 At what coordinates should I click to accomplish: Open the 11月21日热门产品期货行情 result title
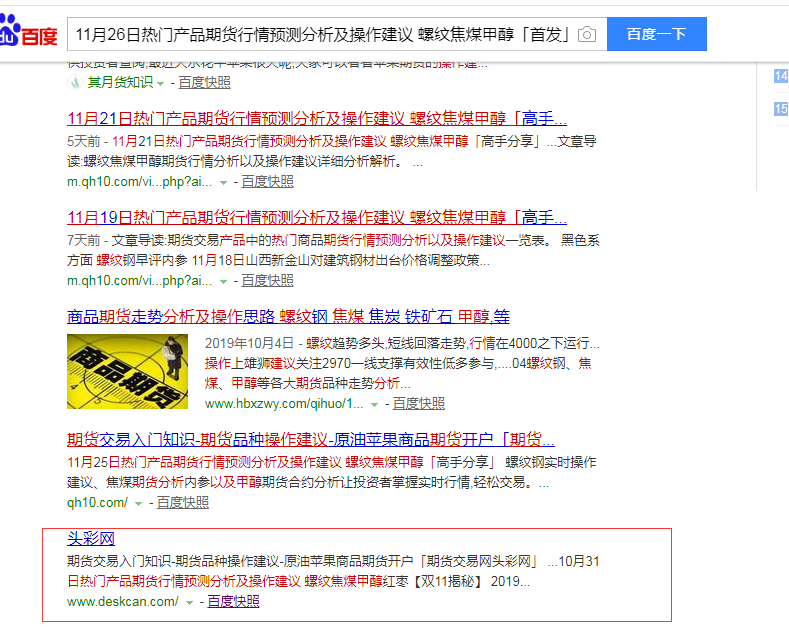[317, 119]
